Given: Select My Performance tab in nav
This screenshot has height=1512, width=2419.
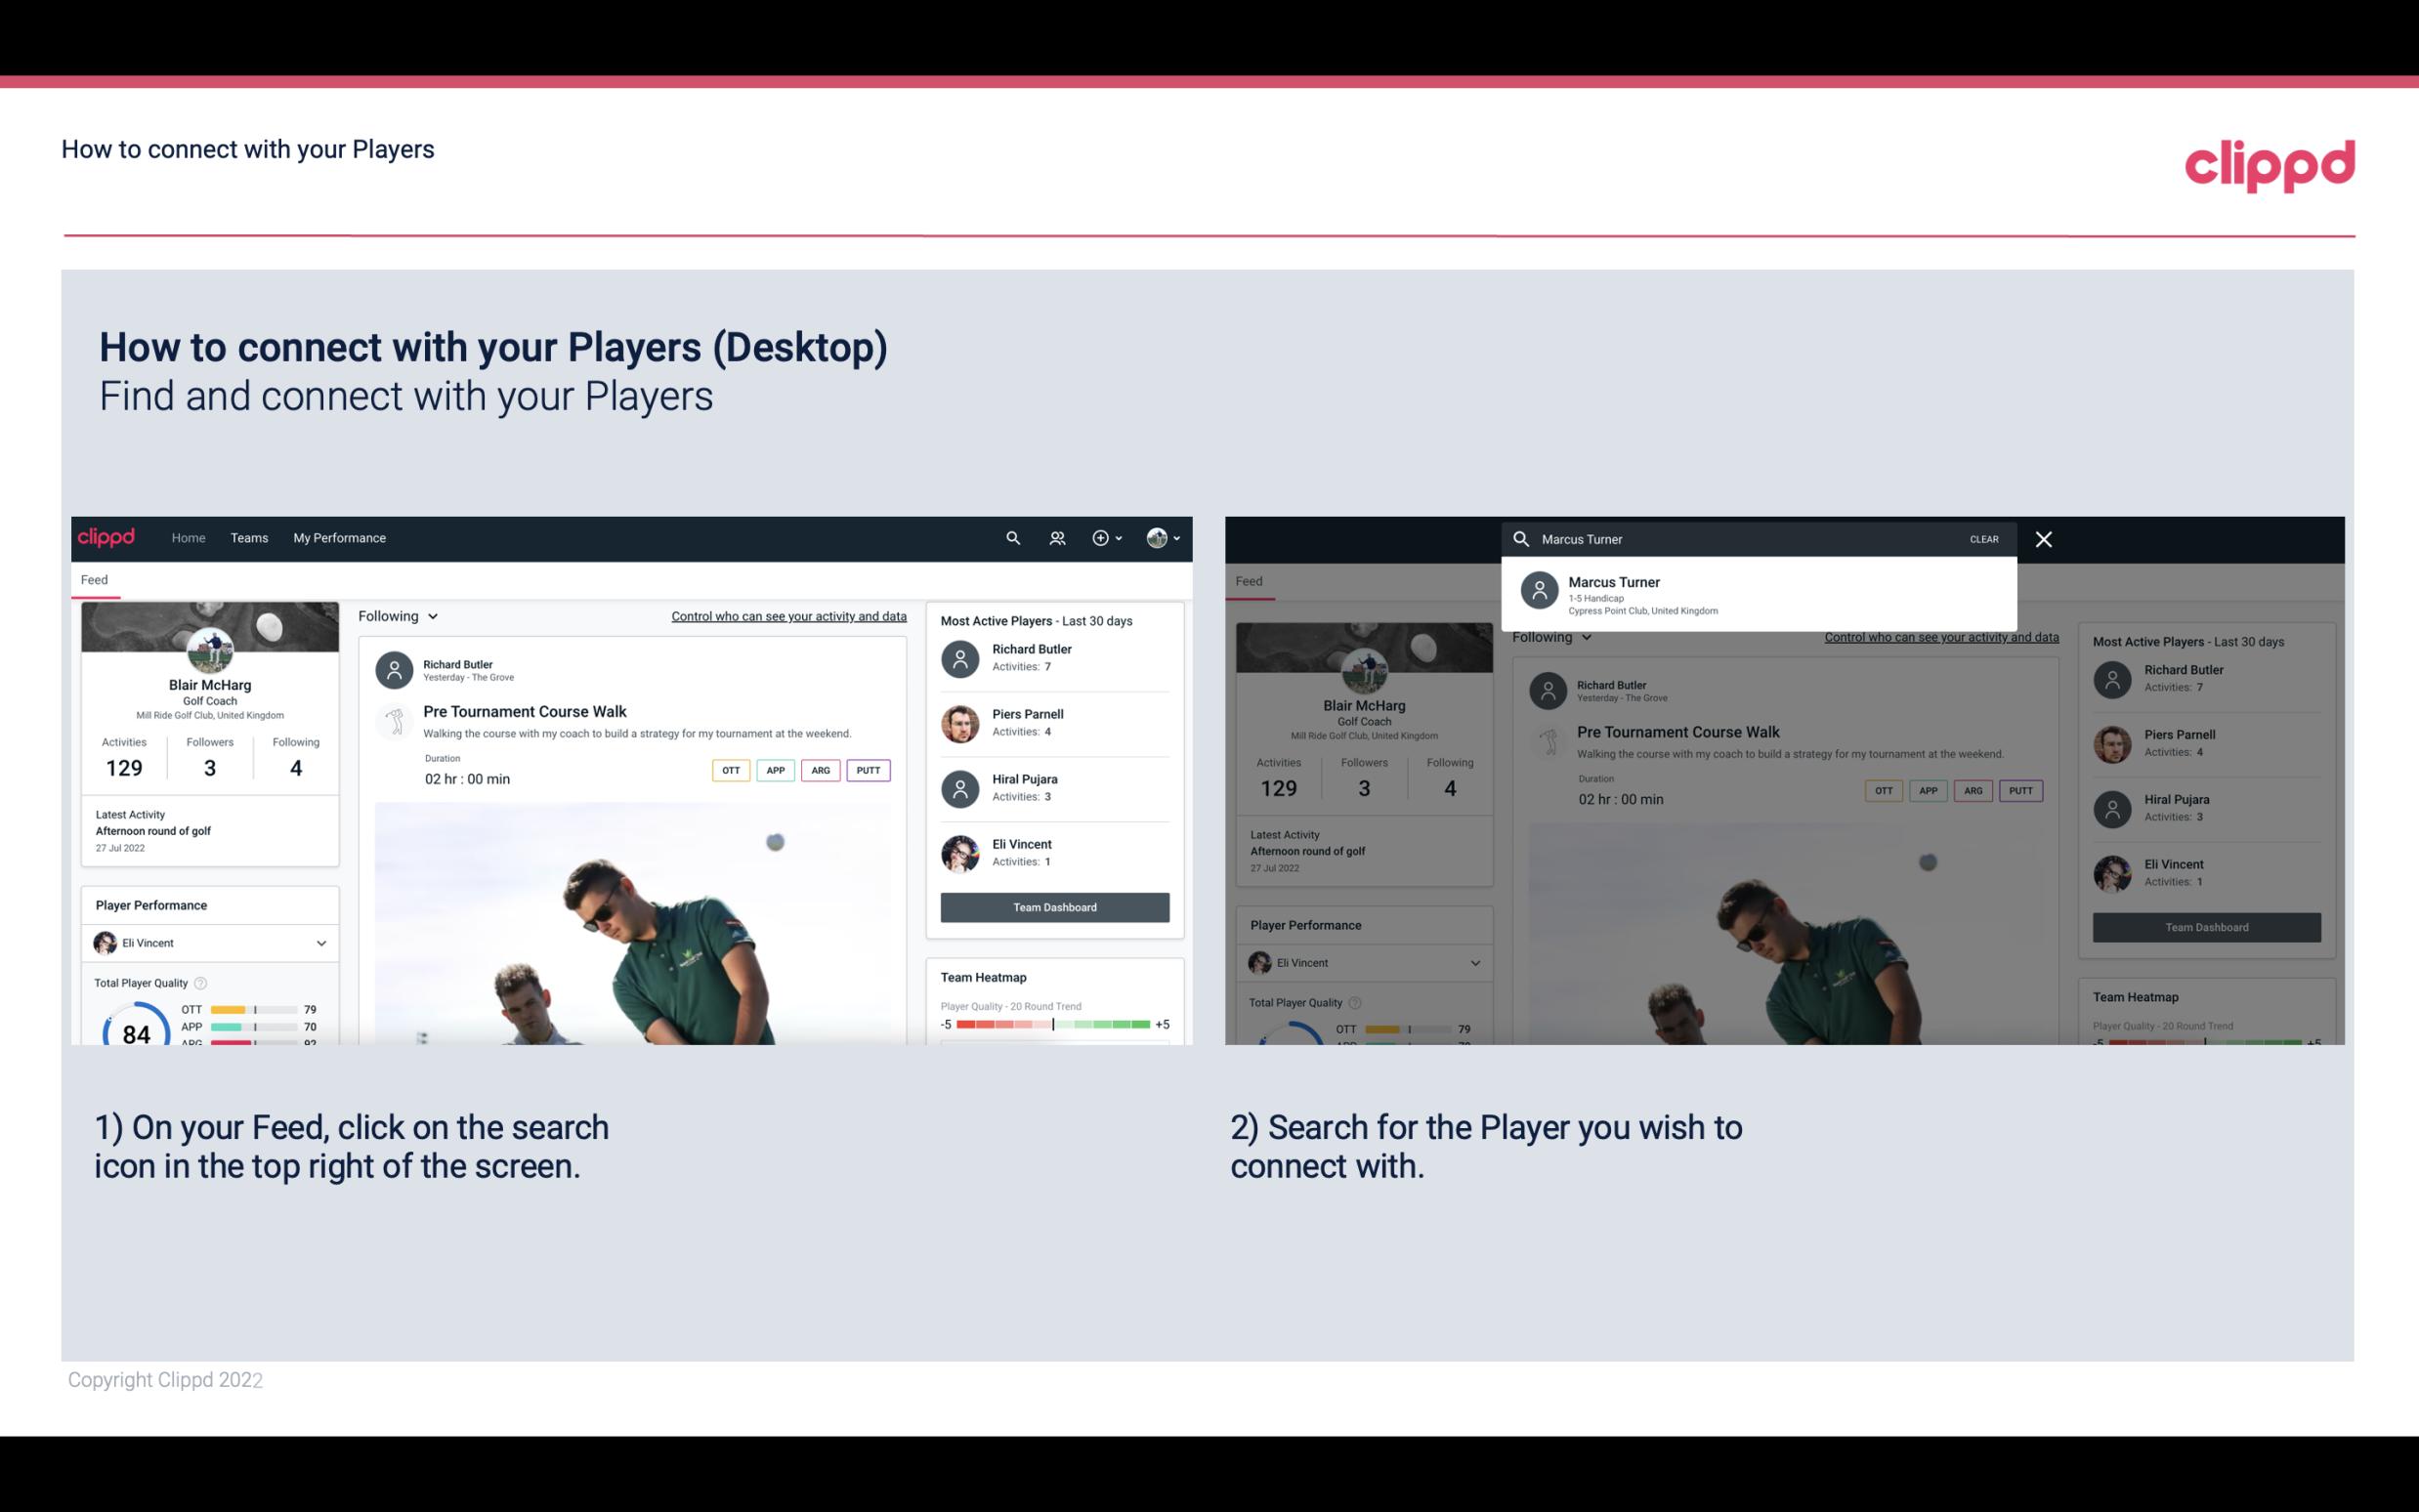Looking at the screenshot, I should click(340, 536).
